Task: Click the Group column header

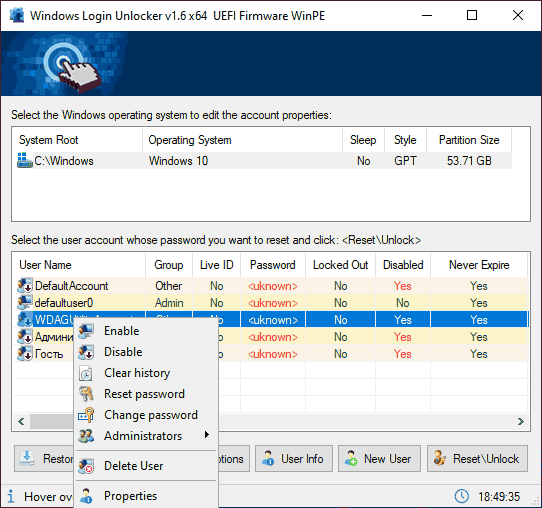Action: (x=169, y=265)
